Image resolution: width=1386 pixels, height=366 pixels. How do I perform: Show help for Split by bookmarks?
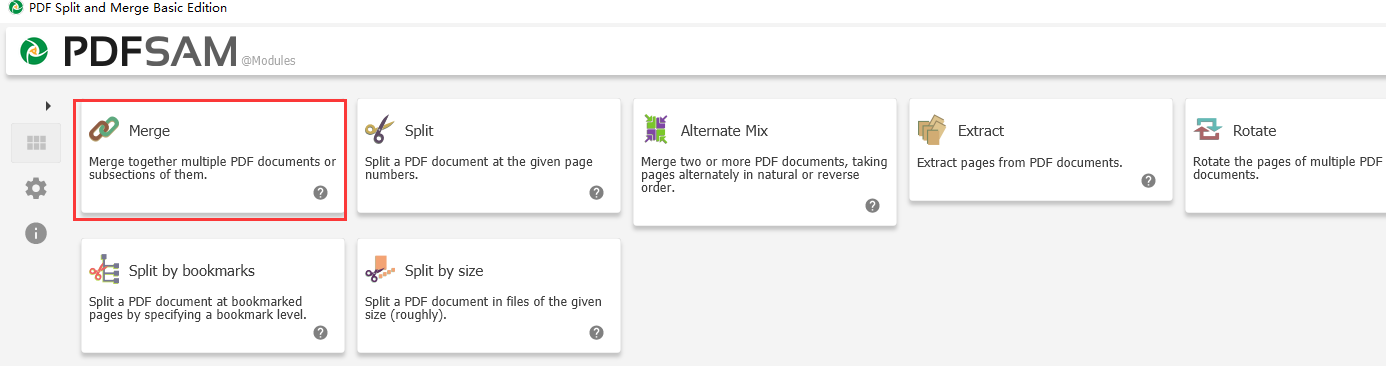click(x=320, y=333)
